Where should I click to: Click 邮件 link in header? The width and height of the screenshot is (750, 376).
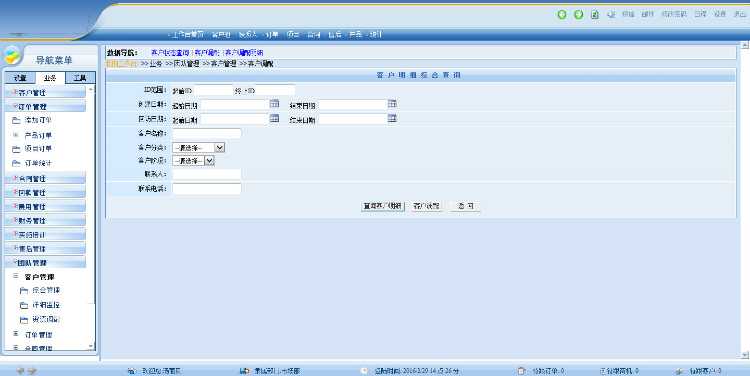[648, 14]
